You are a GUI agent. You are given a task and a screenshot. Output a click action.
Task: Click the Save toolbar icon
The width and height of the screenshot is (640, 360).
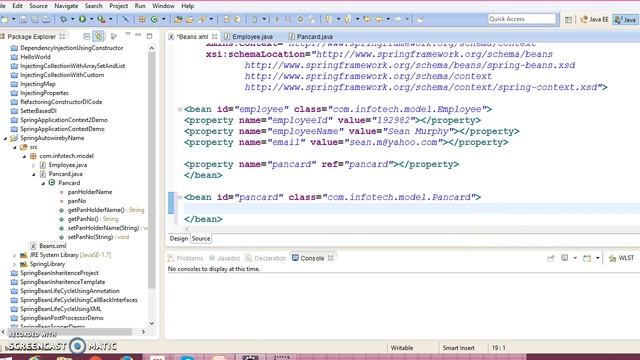[x=23, y=19]
